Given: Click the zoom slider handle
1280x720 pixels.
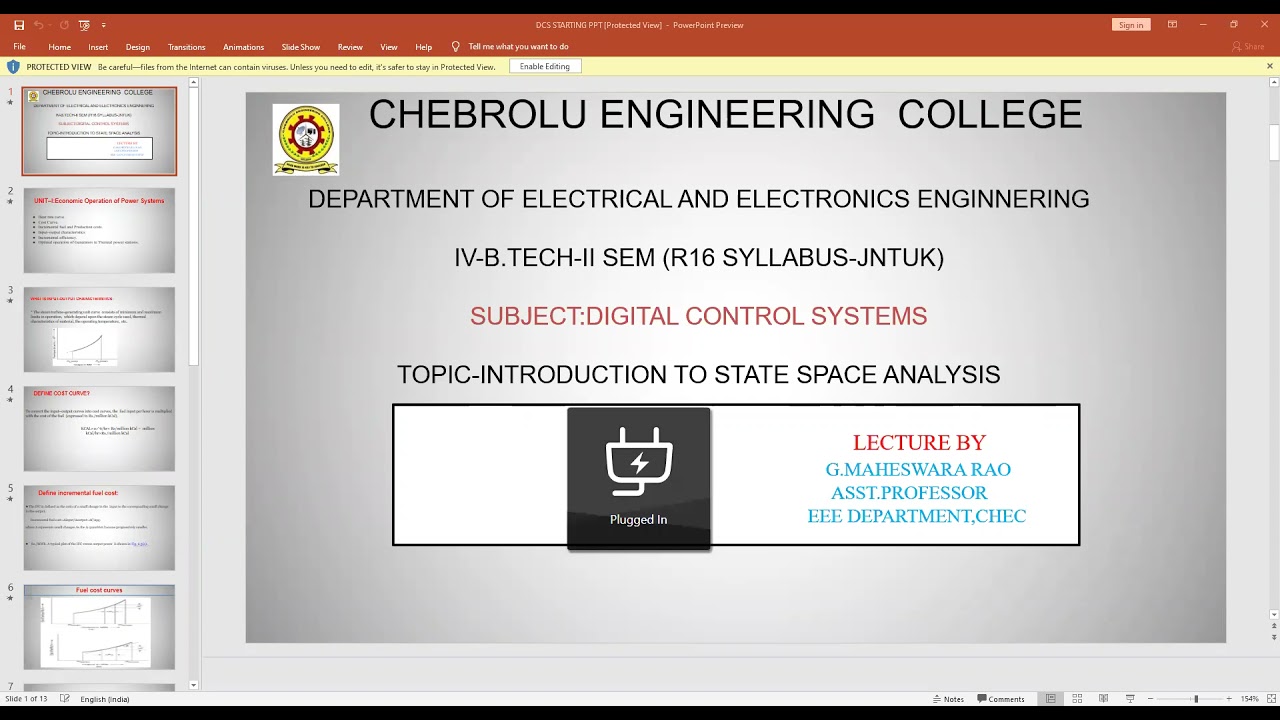Looking at the screenshot, I should pos(1196,699).
